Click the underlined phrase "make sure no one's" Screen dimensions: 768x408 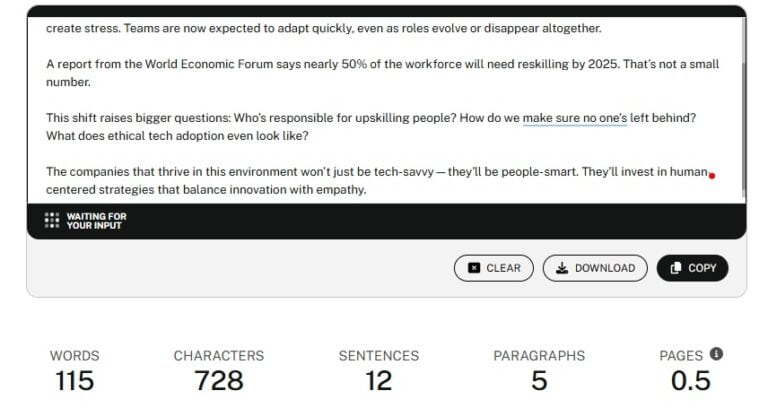click(x=574, y=118)
